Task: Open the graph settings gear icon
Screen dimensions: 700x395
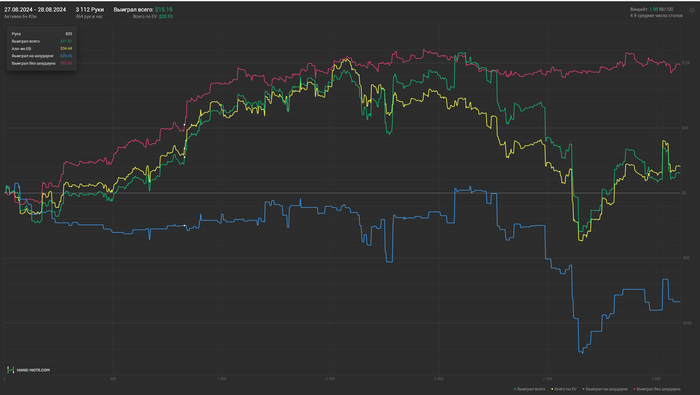Action: coord(692,11)
